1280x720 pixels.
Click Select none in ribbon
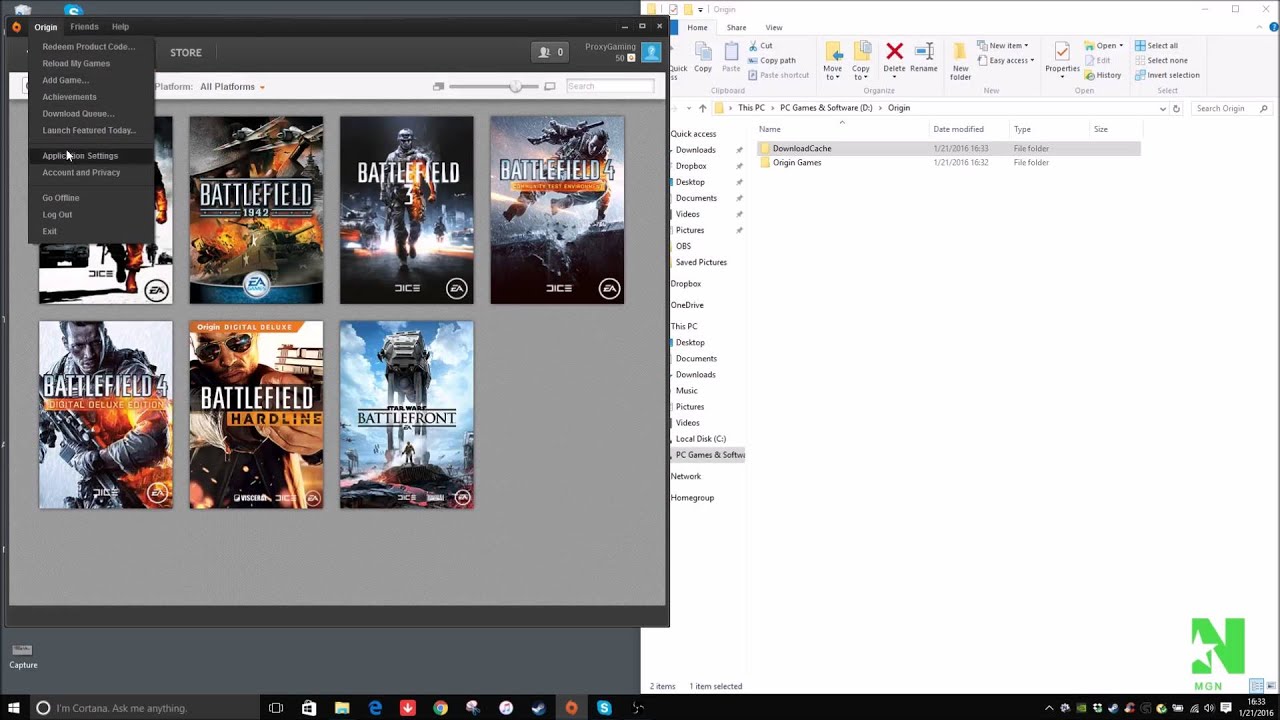pos(1161,60)
